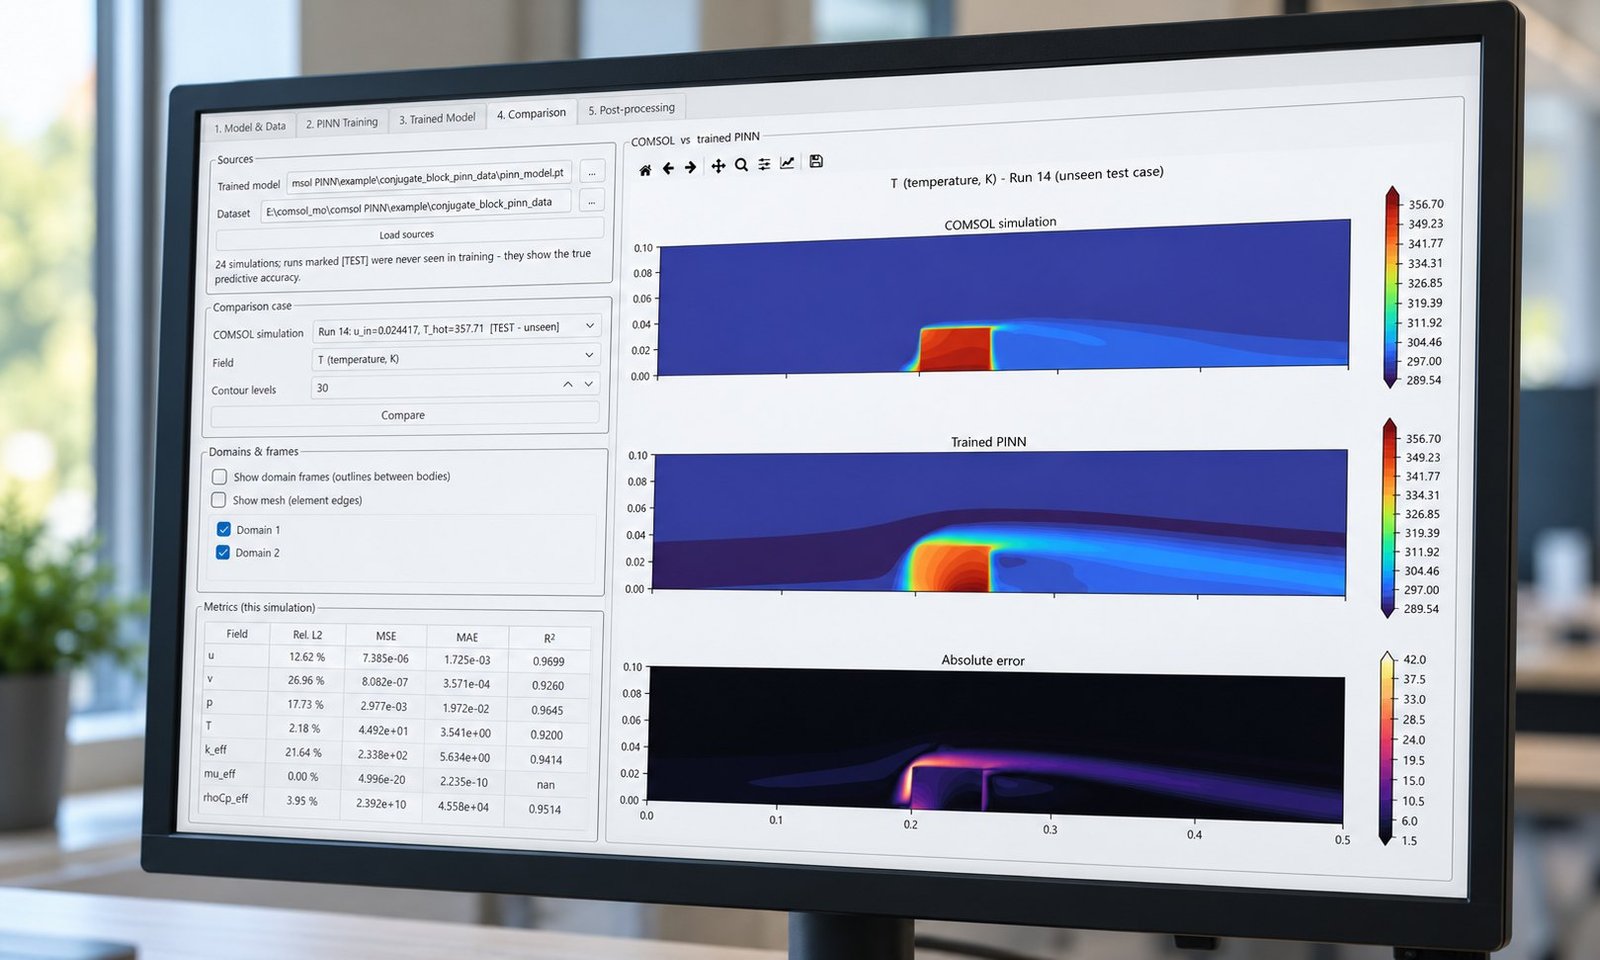
Task: Click the R² column header
Action: (549, 638)
